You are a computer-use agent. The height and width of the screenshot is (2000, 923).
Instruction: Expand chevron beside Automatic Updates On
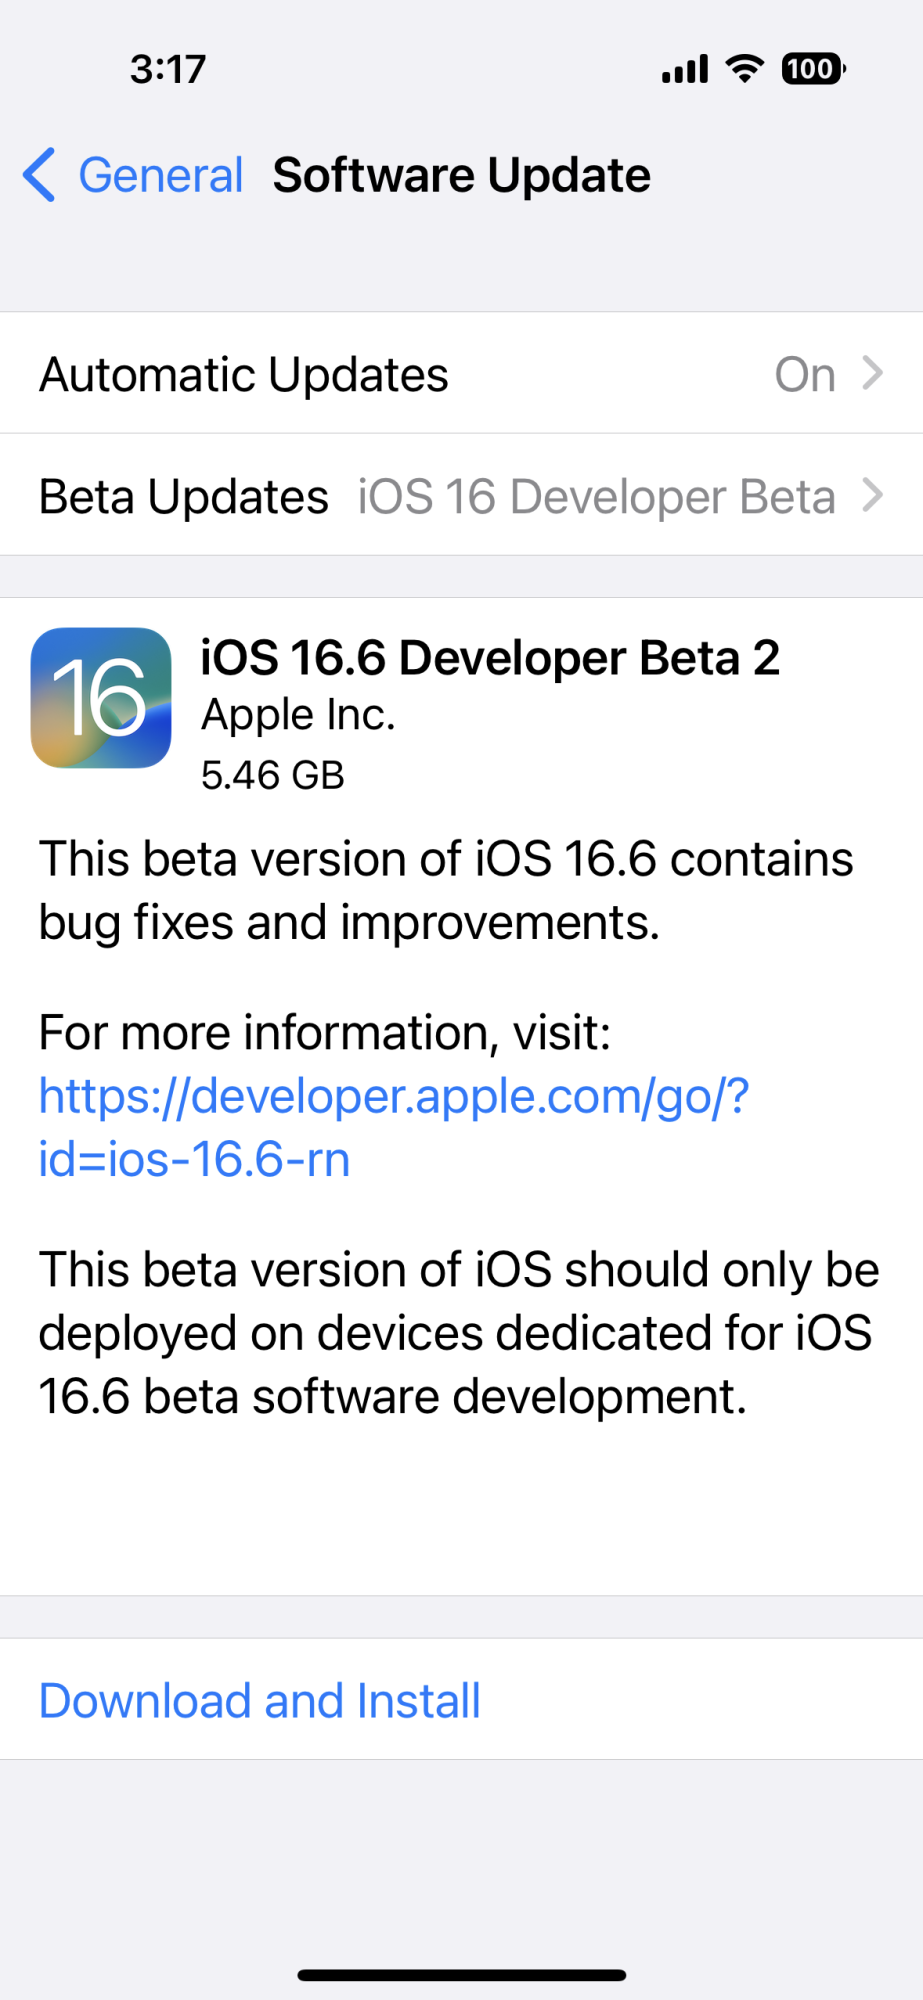pyautogui.click(x=873, y=374)
